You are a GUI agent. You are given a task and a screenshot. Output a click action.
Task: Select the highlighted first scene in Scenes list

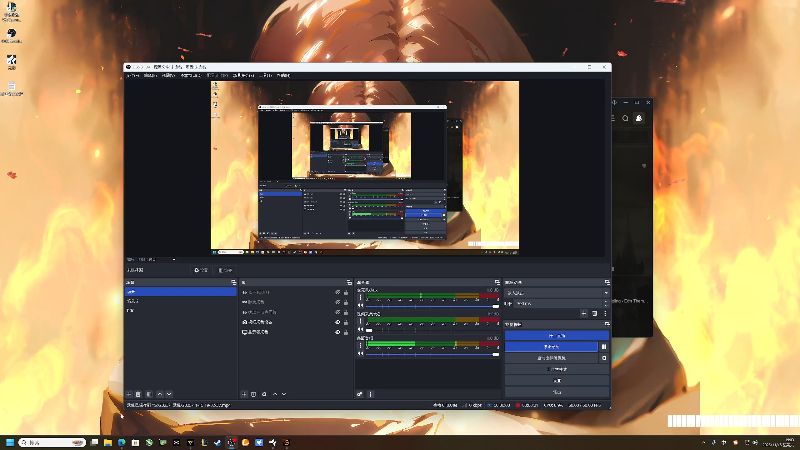click(181, 292)
